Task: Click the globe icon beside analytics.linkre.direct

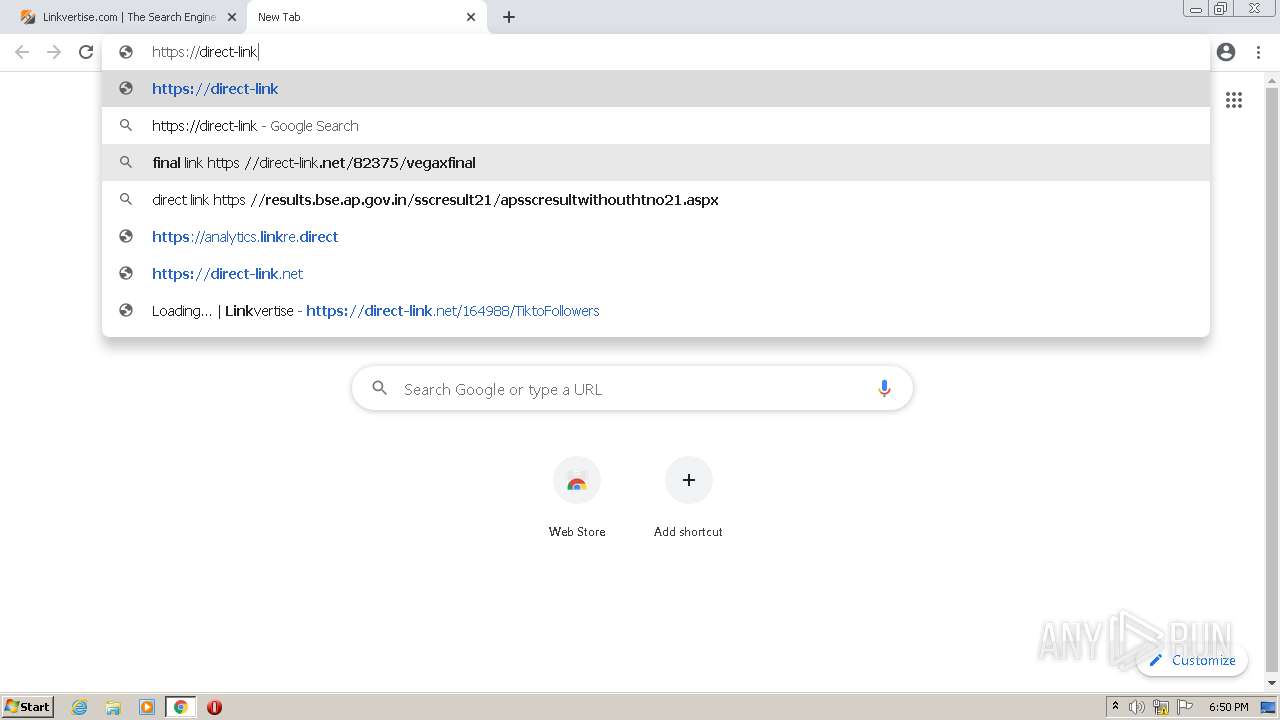Action: tap(126, 237)
